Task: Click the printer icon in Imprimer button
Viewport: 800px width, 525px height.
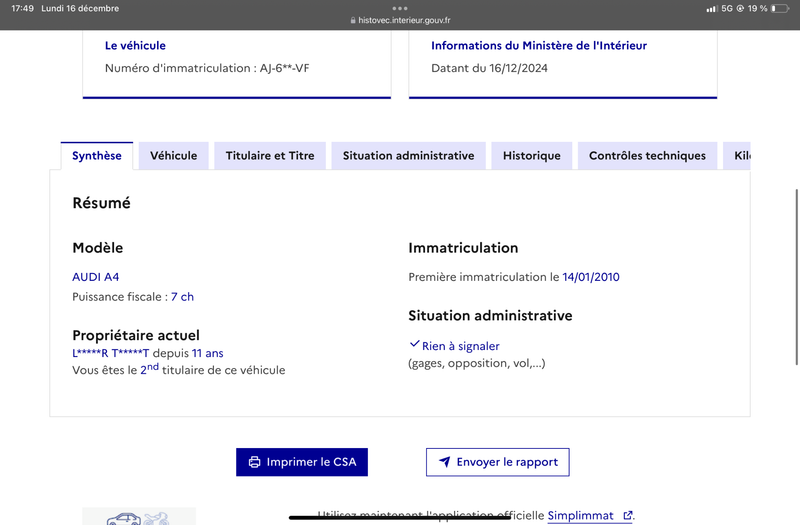Action: (x=254, y=462)
